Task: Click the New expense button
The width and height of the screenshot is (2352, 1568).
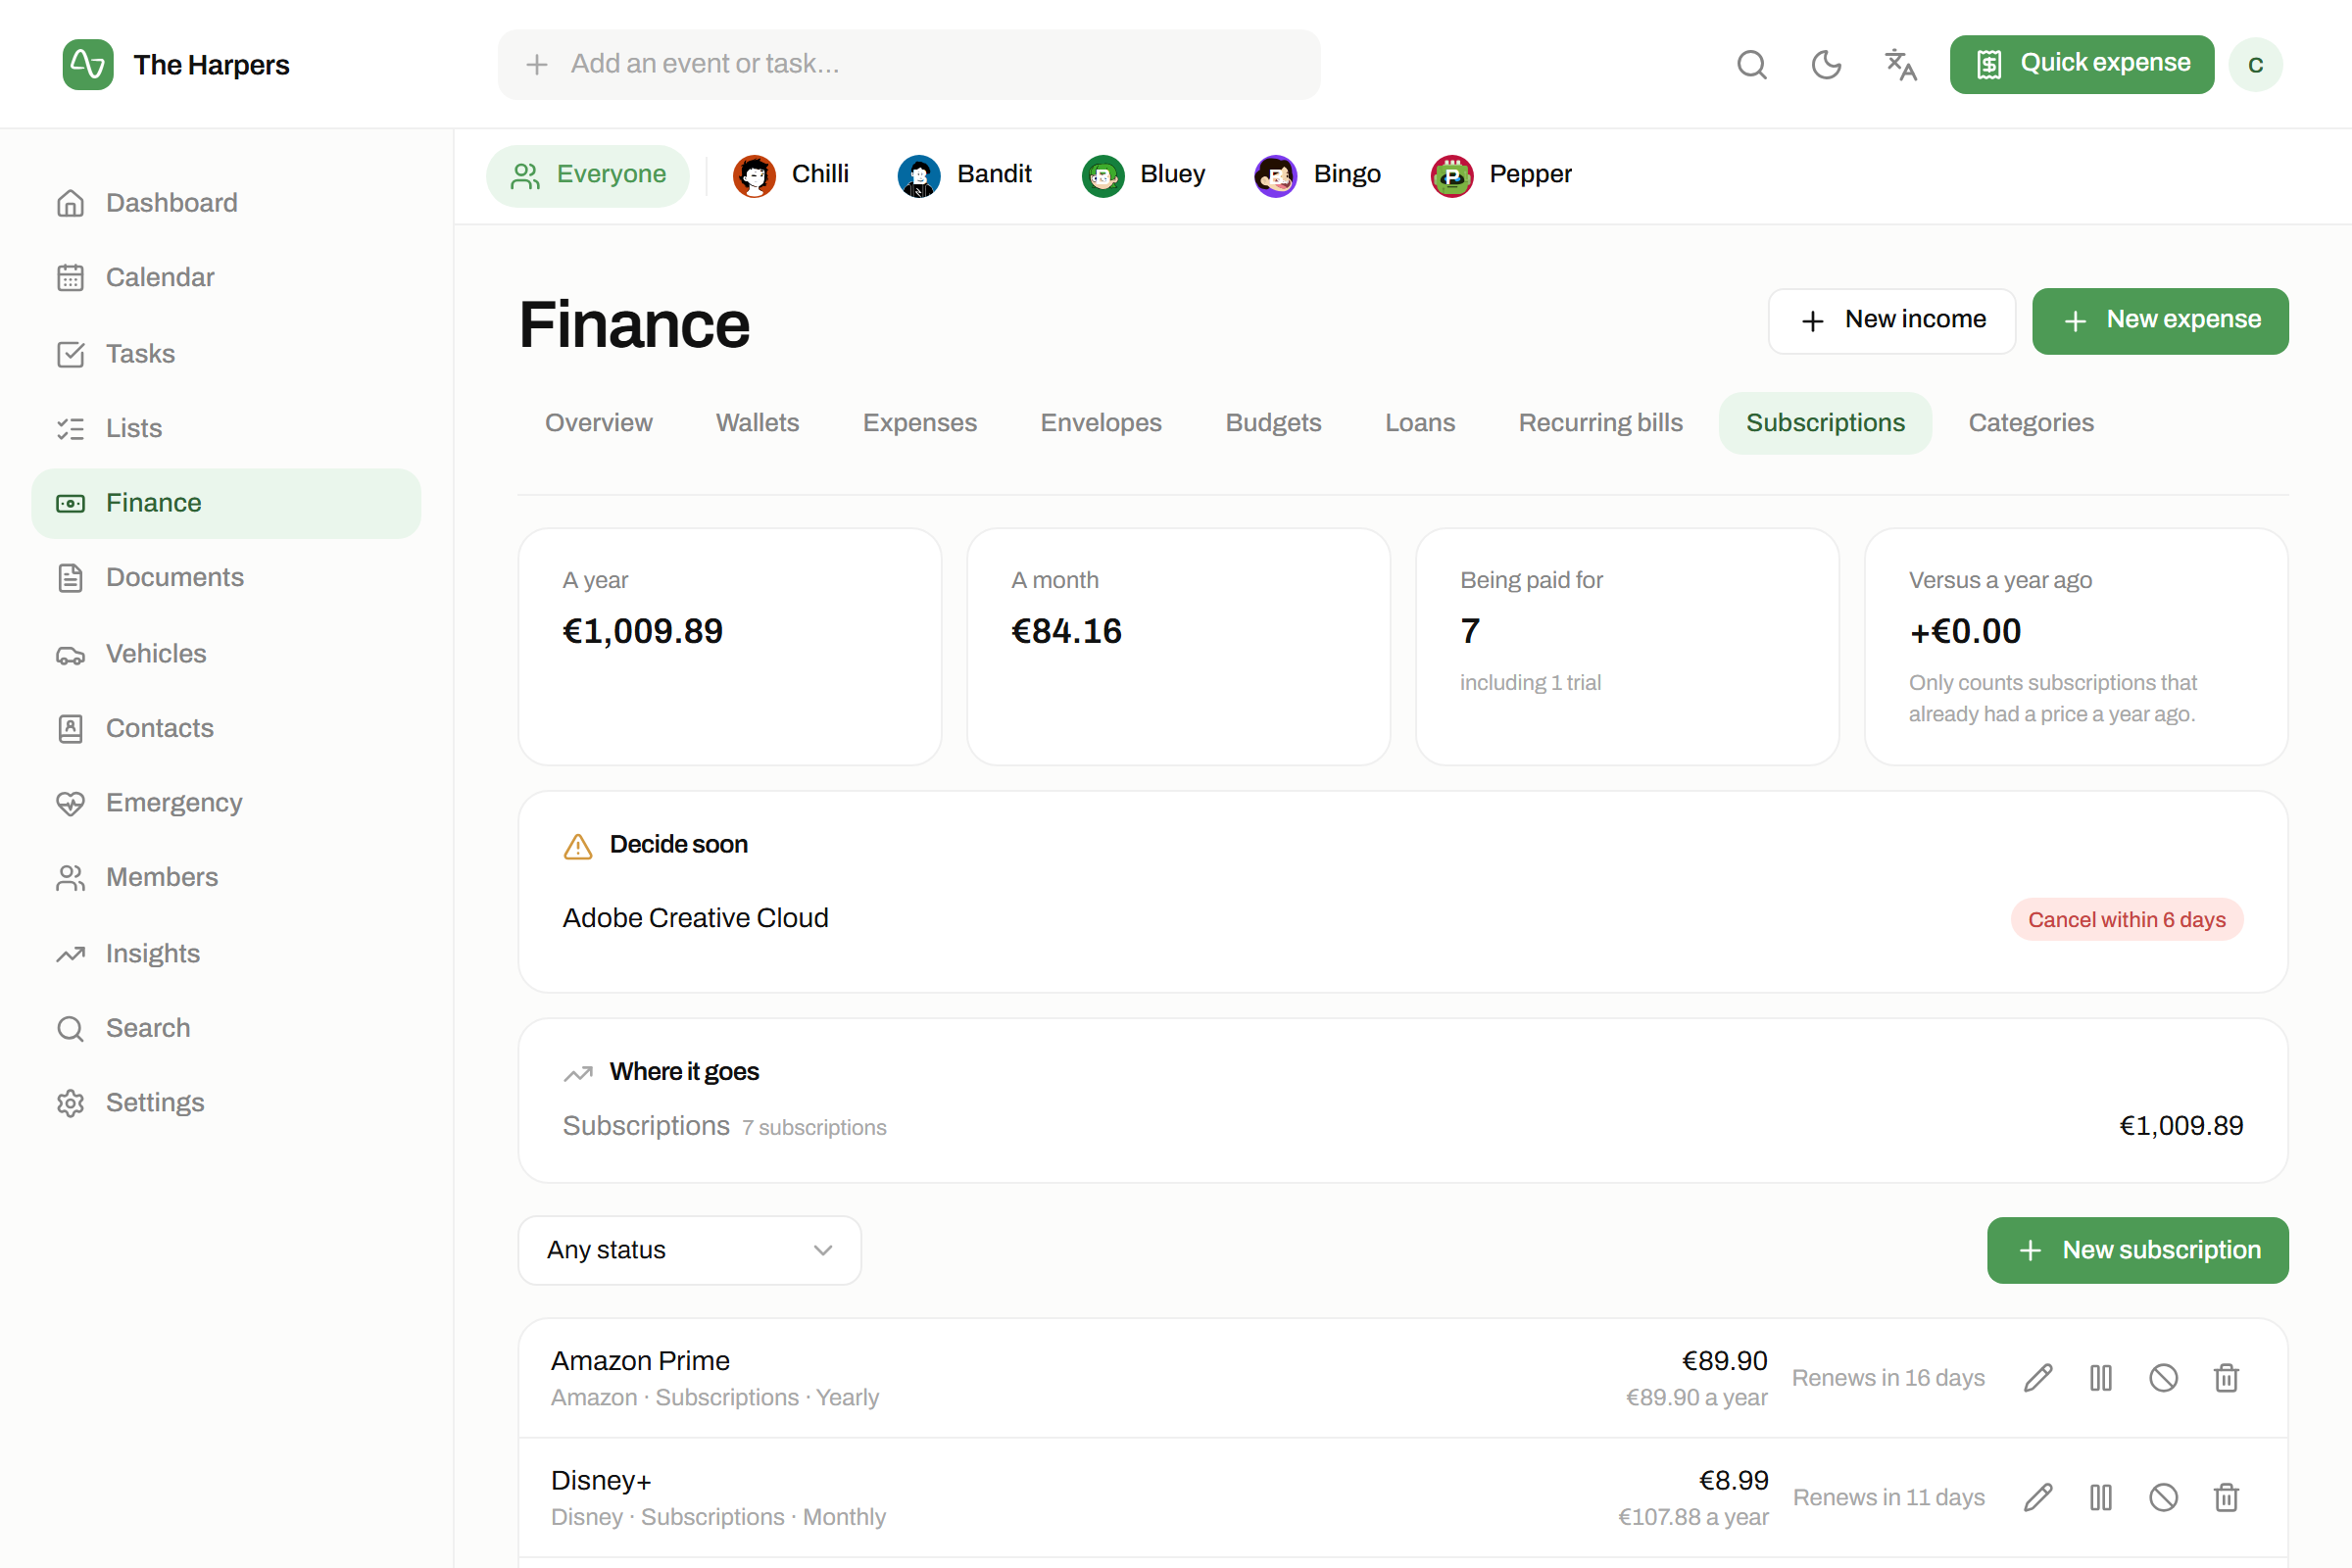Action: point(2160,320)
